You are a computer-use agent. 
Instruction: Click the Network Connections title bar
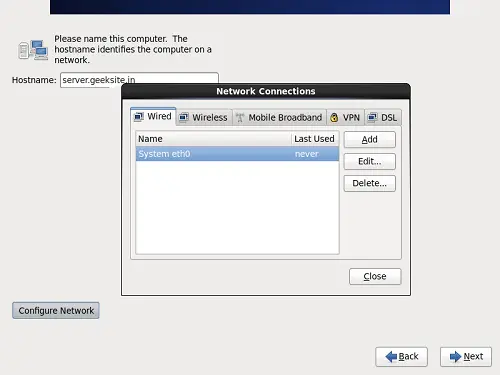pyautogui.click(x=266, y=91)
